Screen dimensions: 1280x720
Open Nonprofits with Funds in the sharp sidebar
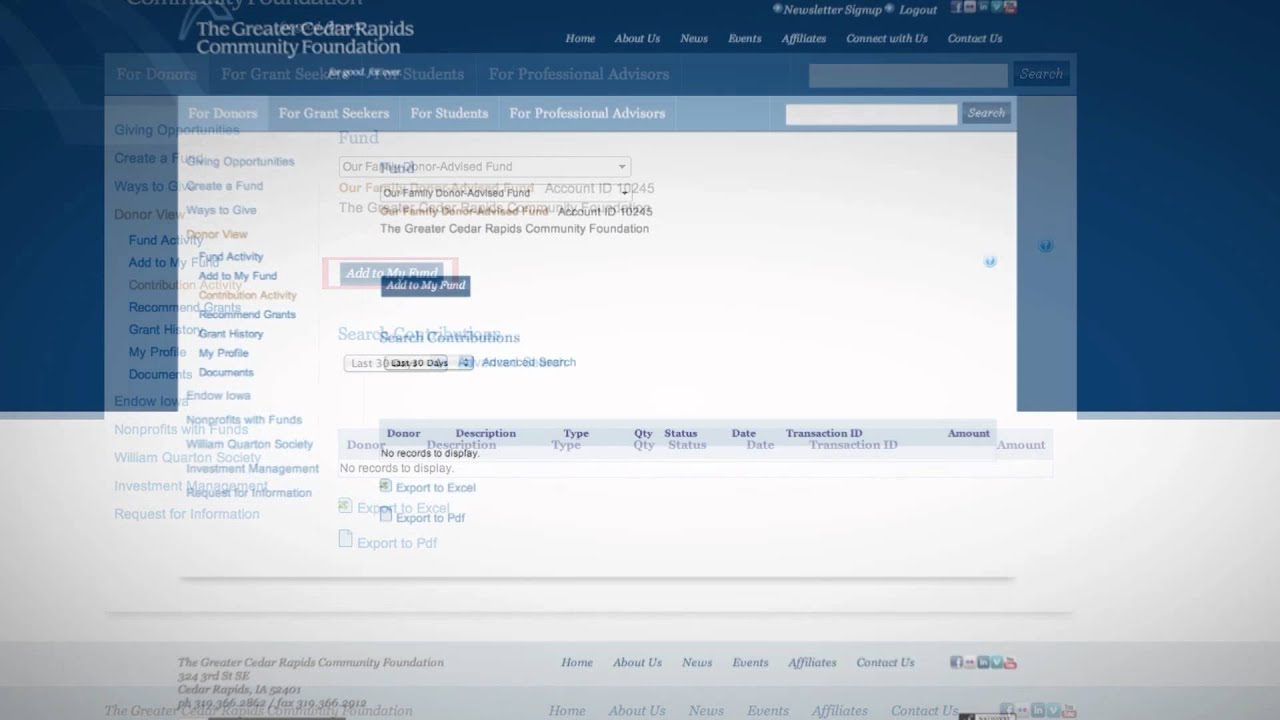coord(244,420)
